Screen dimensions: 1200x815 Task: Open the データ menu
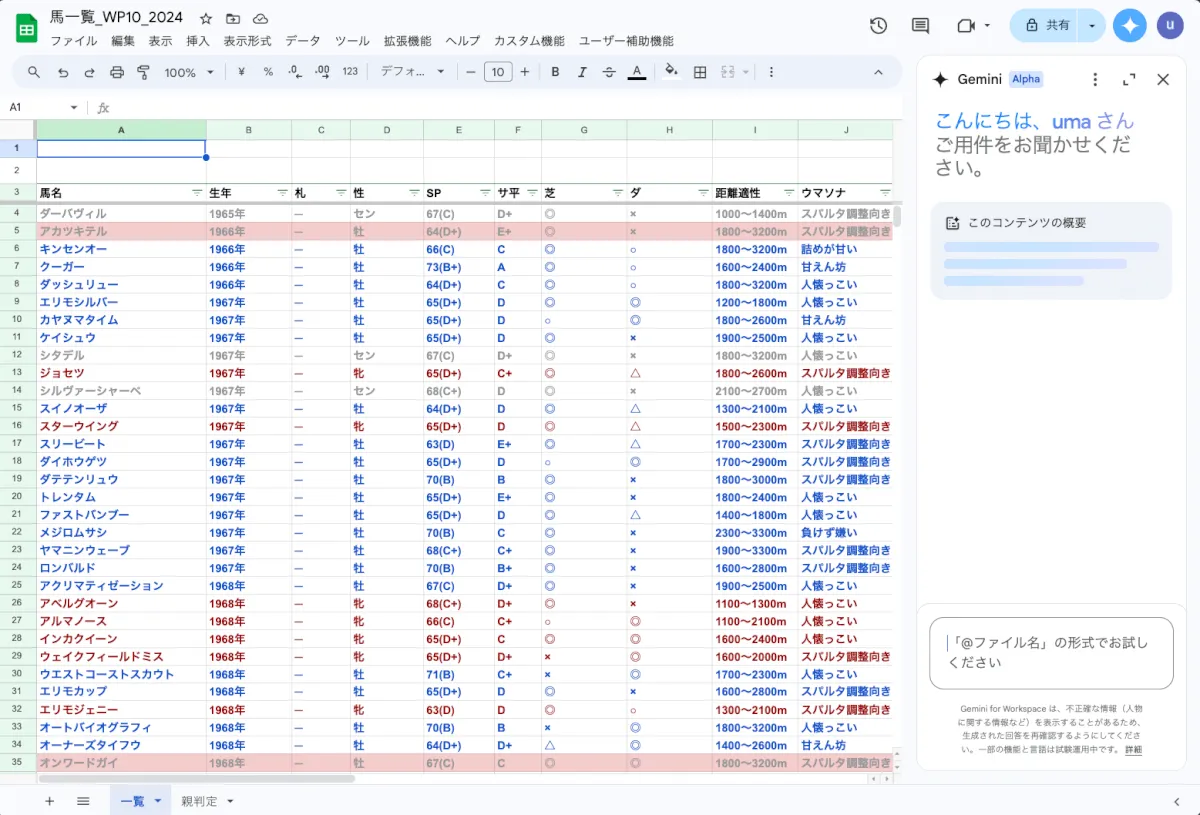[x=303, y=41]
